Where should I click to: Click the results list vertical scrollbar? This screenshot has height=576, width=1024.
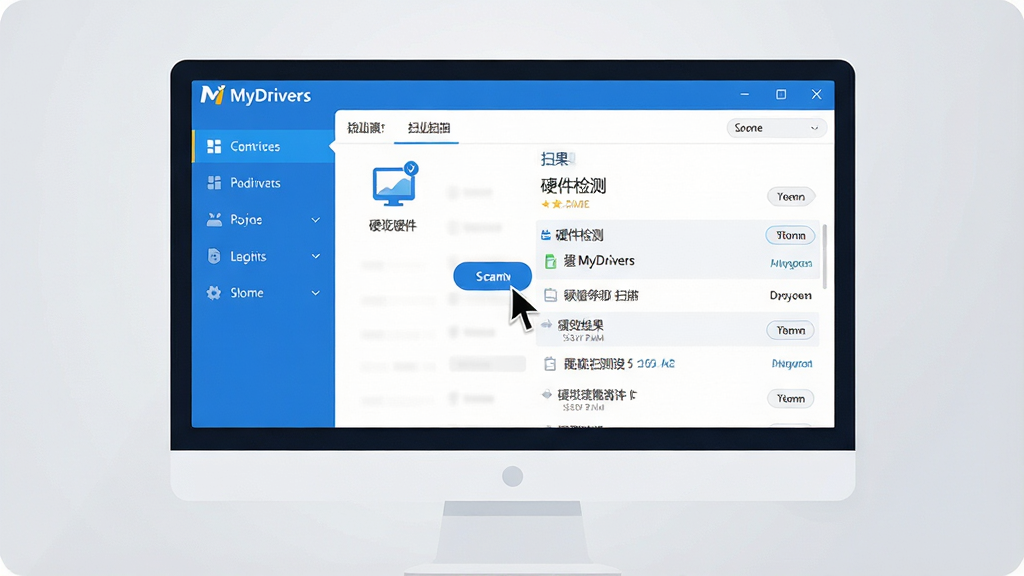(824, 257)
